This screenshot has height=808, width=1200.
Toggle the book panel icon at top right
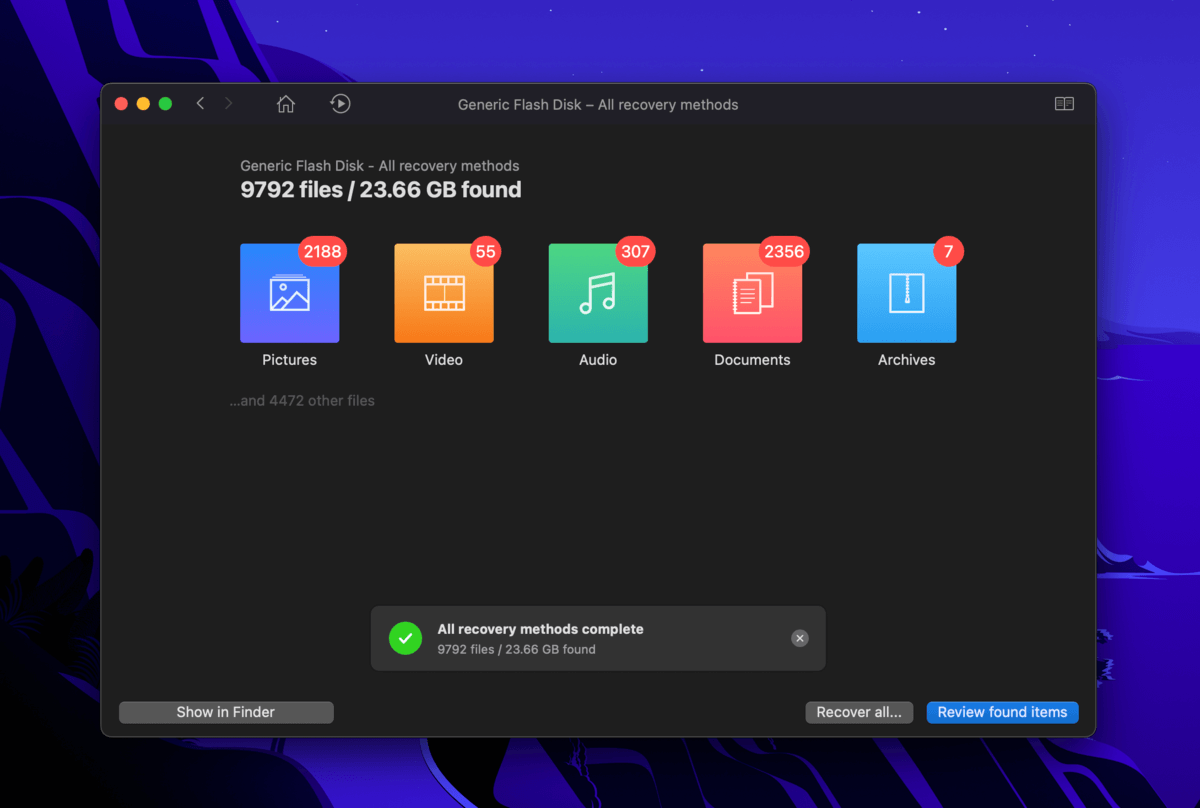[x=1064, y=104]
